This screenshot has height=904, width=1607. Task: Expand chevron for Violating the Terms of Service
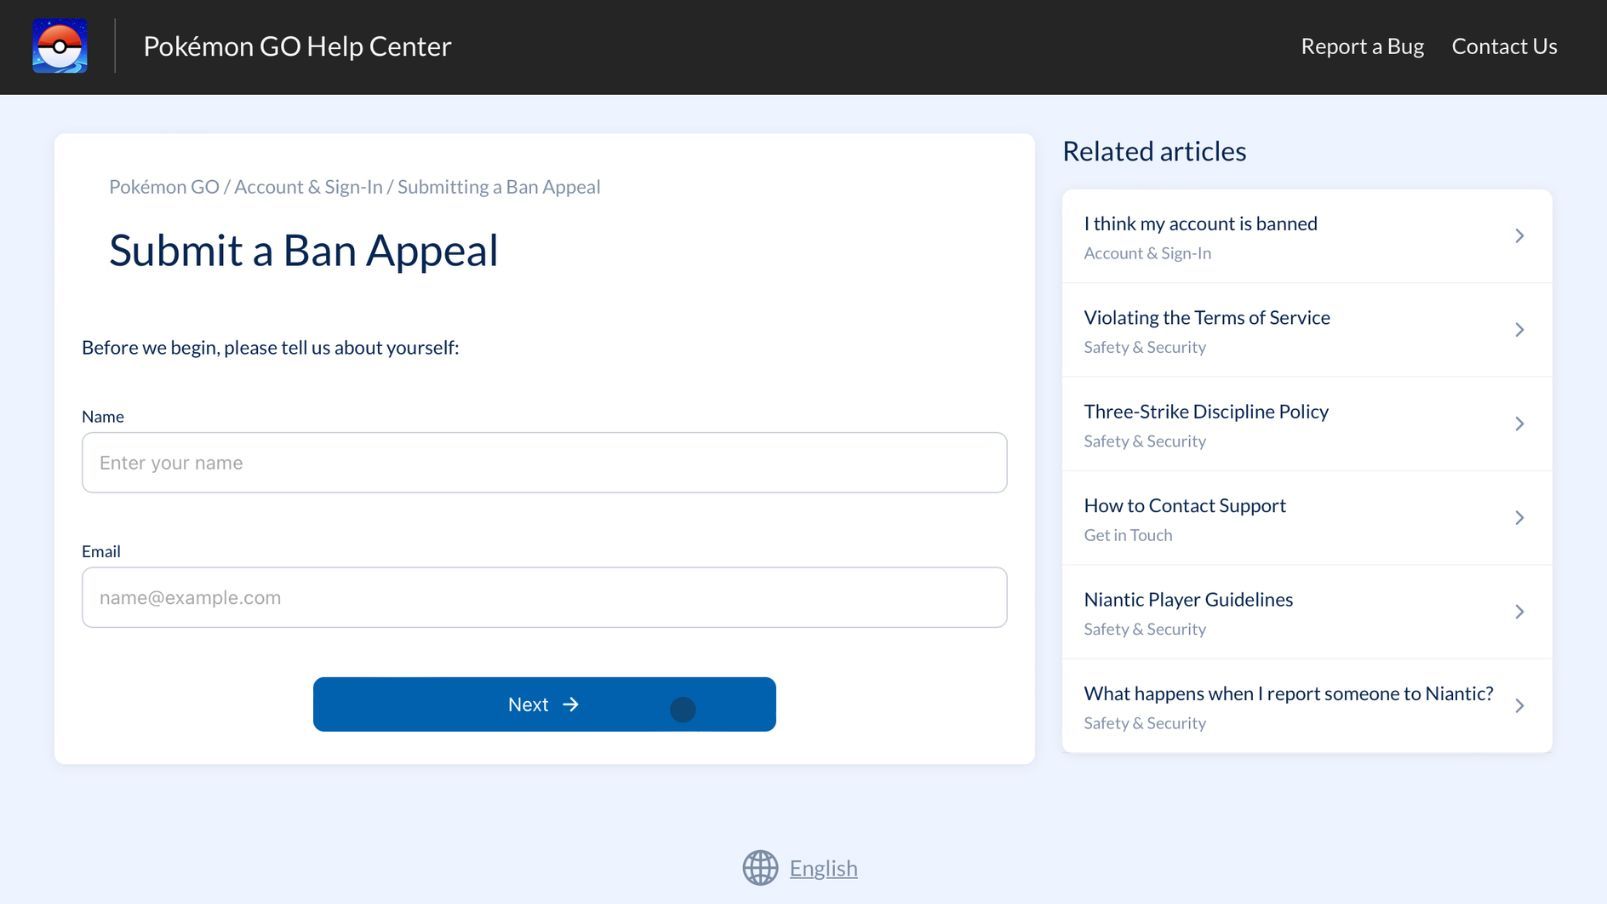tap(1519, 330)
